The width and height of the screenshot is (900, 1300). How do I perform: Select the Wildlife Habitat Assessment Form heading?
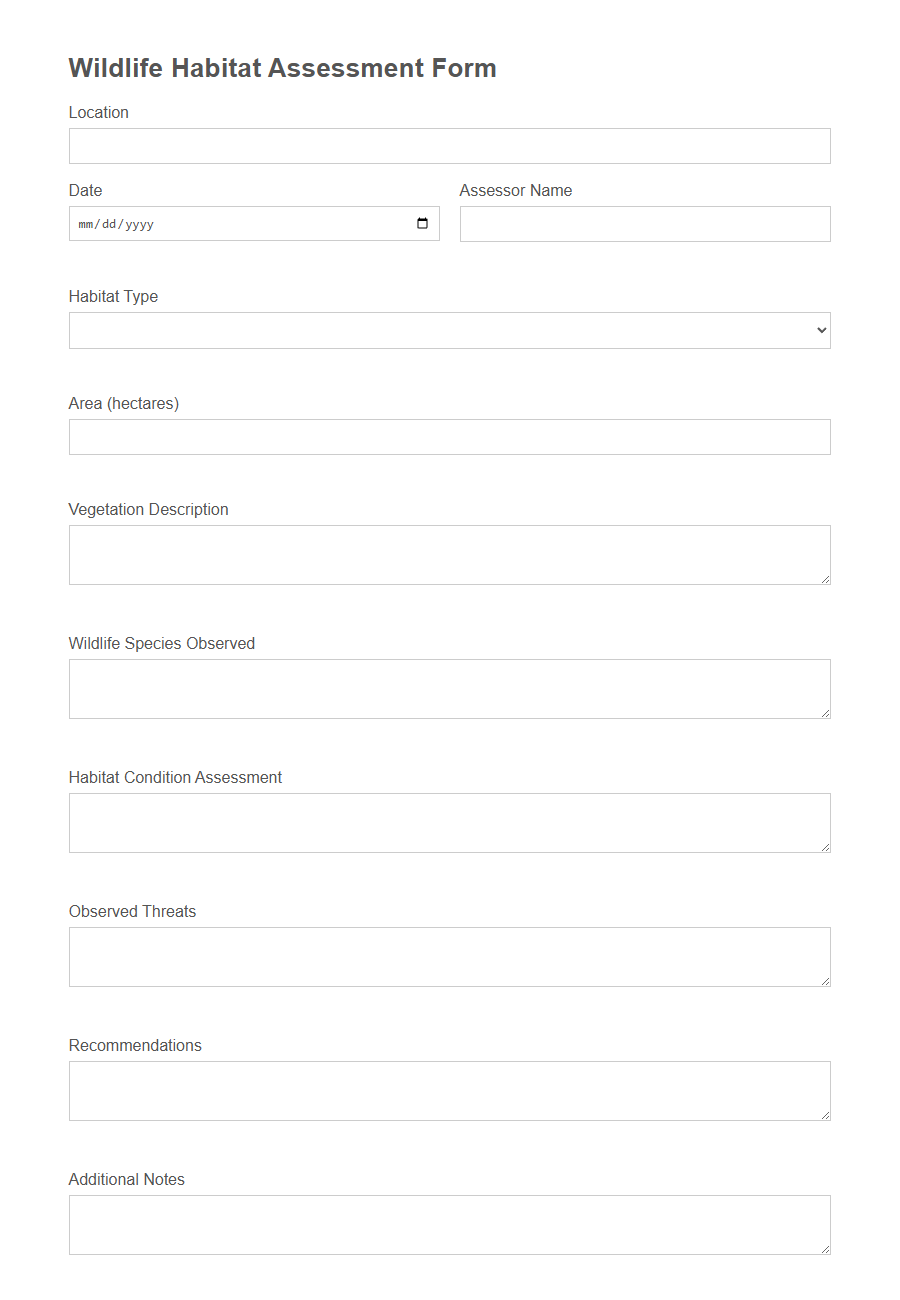point(281,68)
